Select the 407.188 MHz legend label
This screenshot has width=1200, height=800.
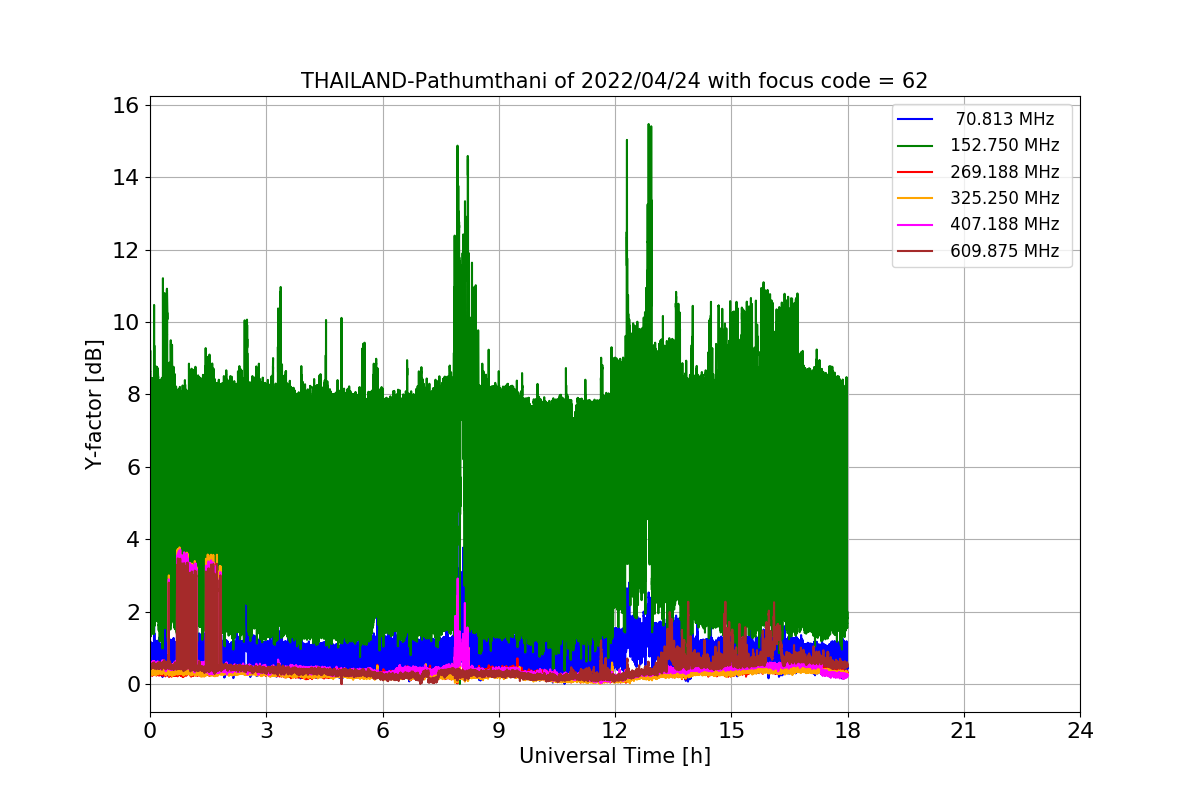[x=1005, y=224]
